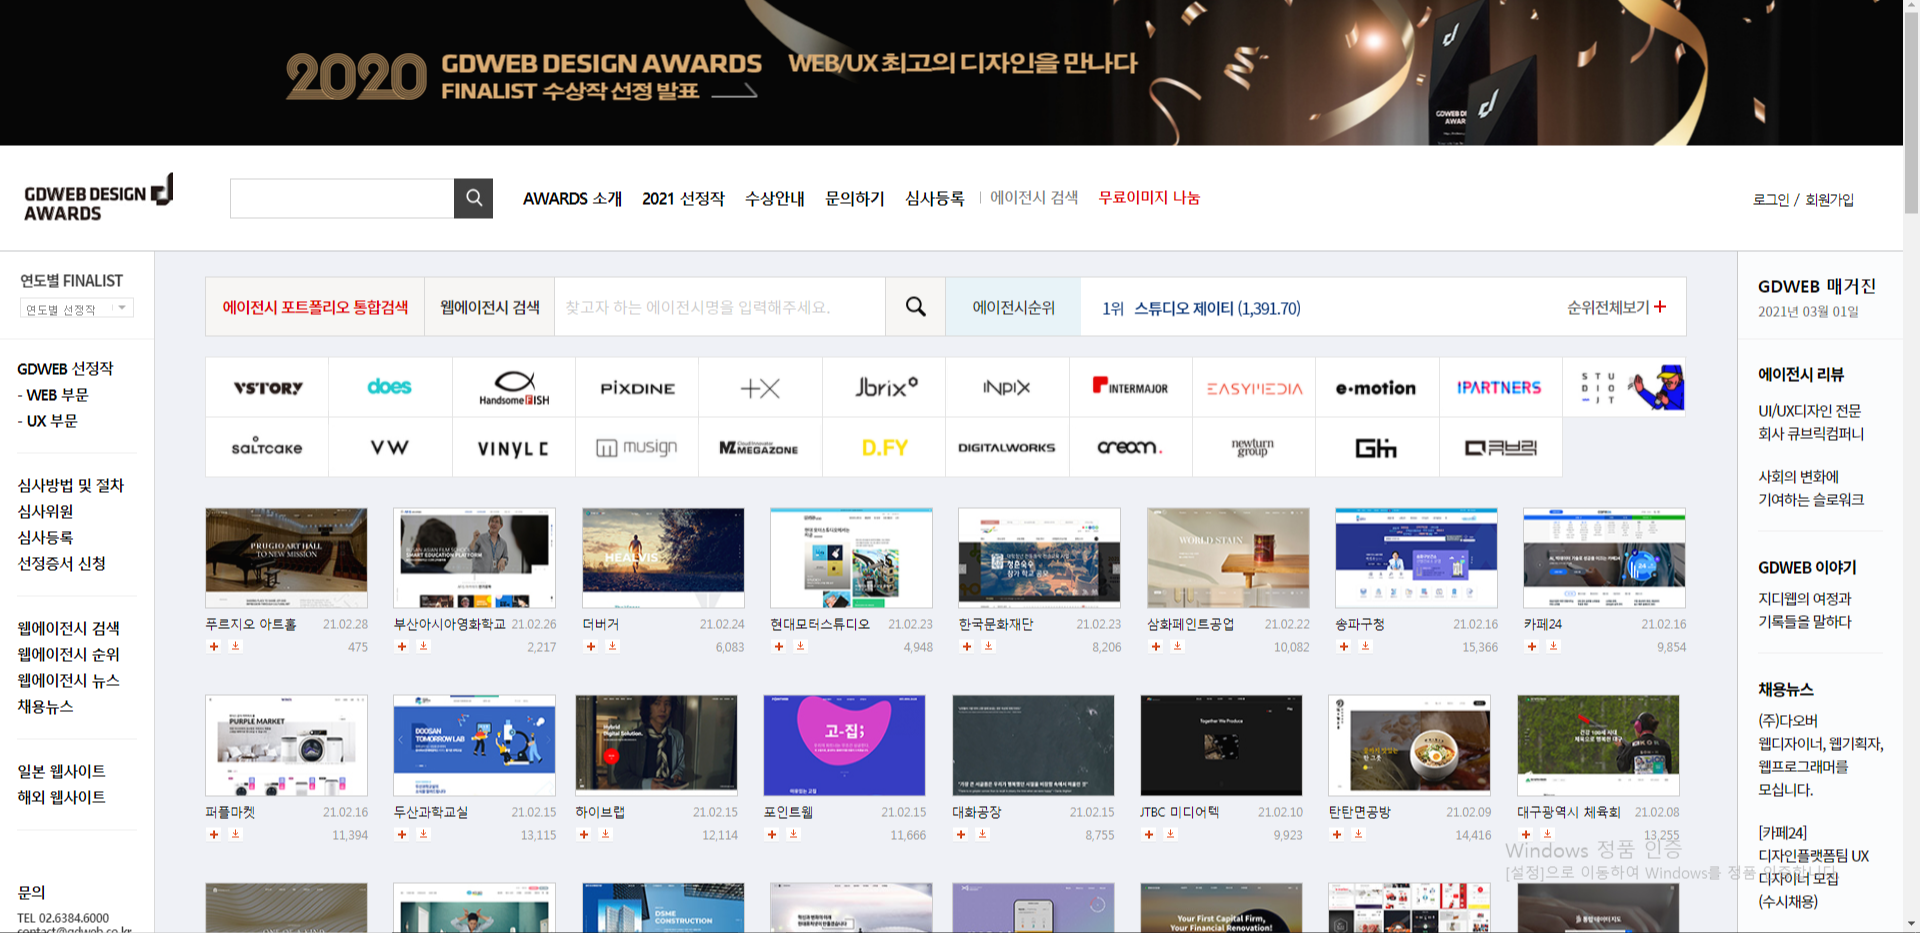Open the 채용뉴스 heading in magazine panel

pos(1785,689)
